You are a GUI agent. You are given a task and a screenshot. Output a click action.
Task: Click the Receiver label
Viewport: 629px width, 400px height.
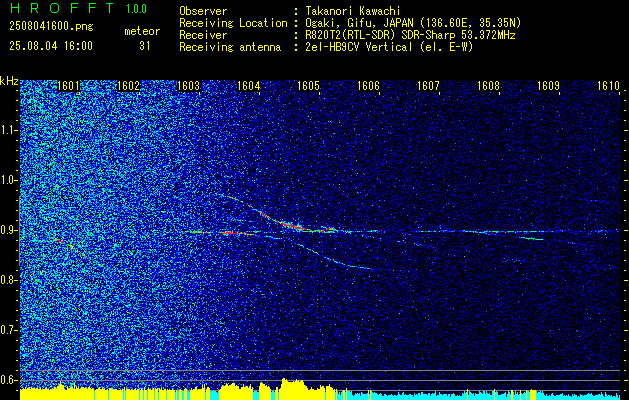coord(203,35)
